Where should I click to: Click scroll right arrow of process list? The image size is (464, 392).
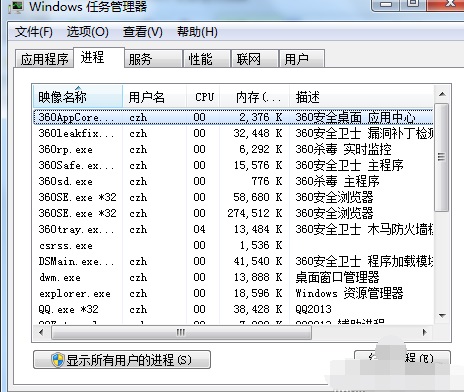[424, 332]
